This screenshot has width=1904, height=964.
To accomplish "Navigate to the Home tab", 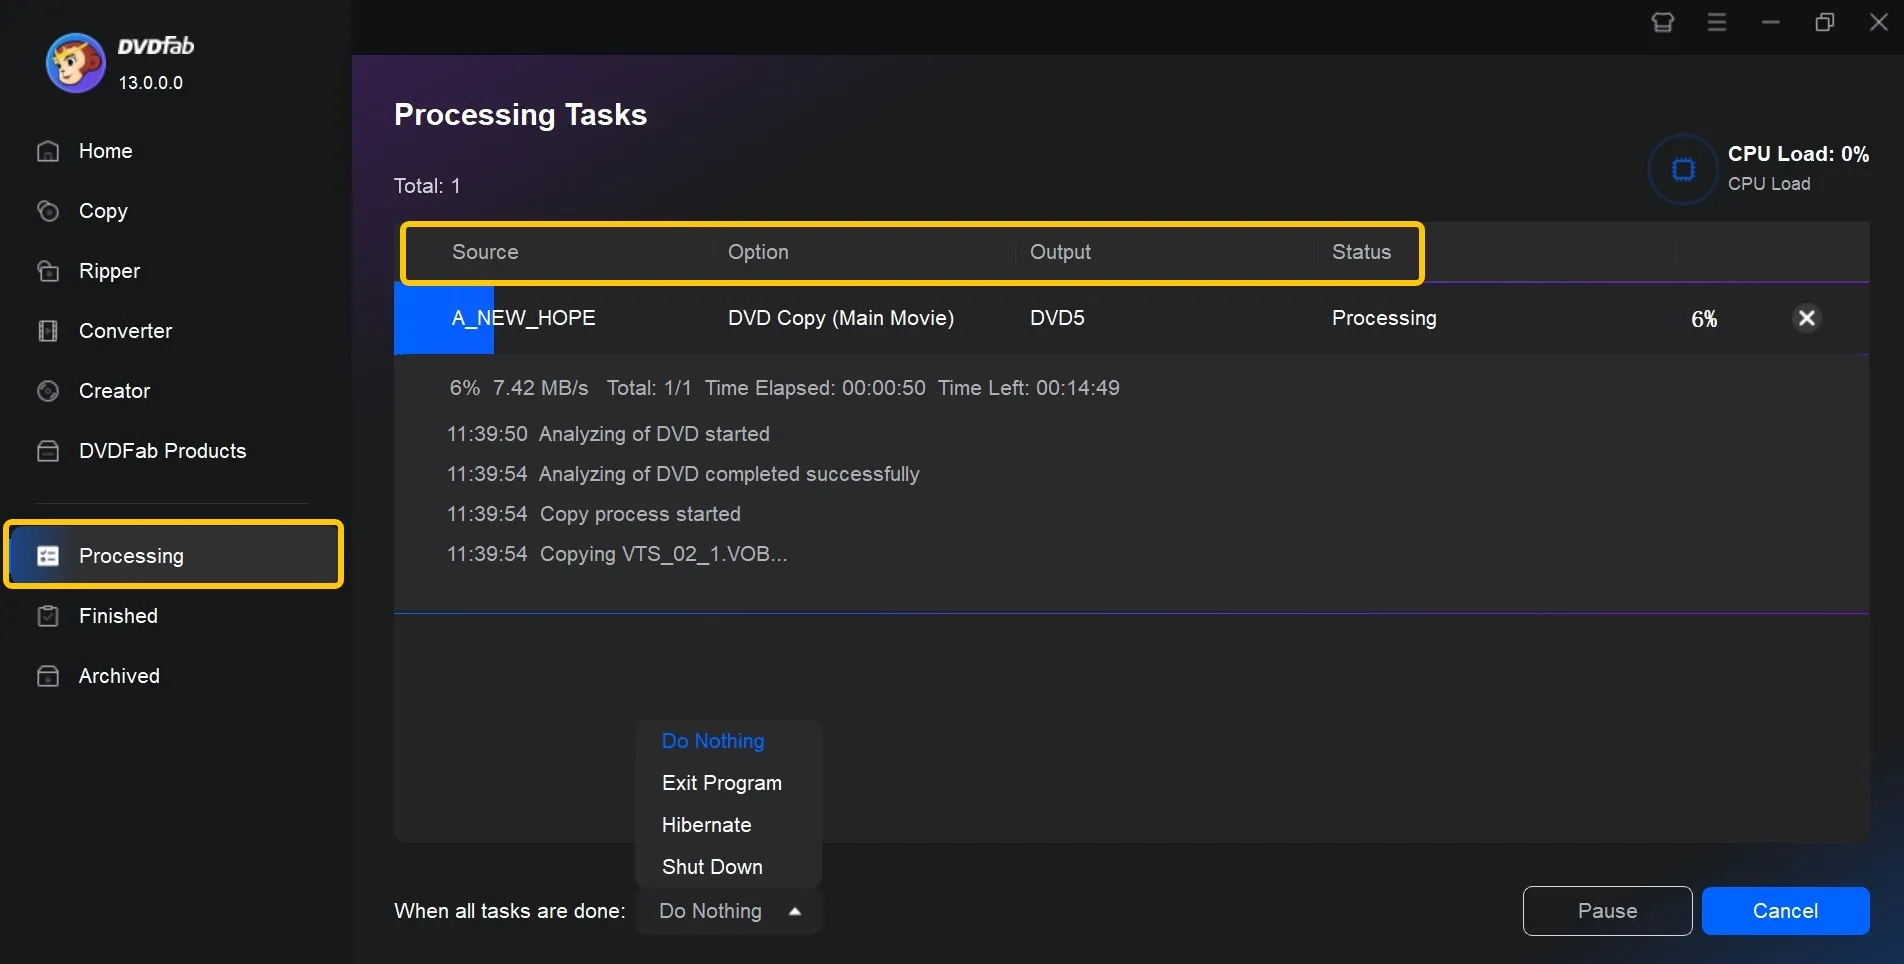I will [105, 151].
